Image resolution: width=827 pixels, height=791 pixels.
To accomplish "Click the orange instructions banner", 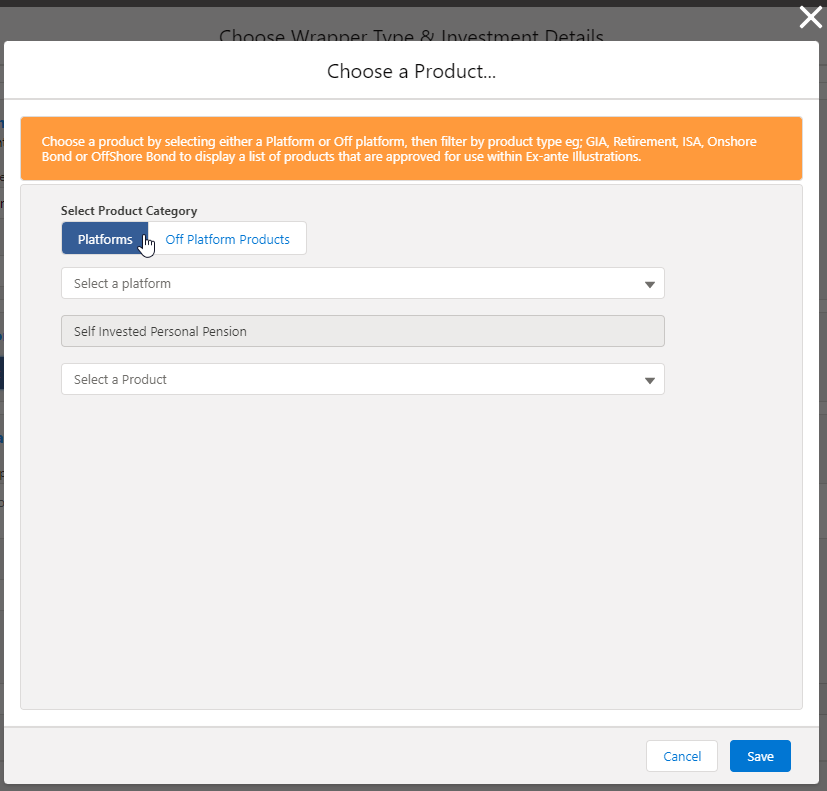I will point(411,148).
